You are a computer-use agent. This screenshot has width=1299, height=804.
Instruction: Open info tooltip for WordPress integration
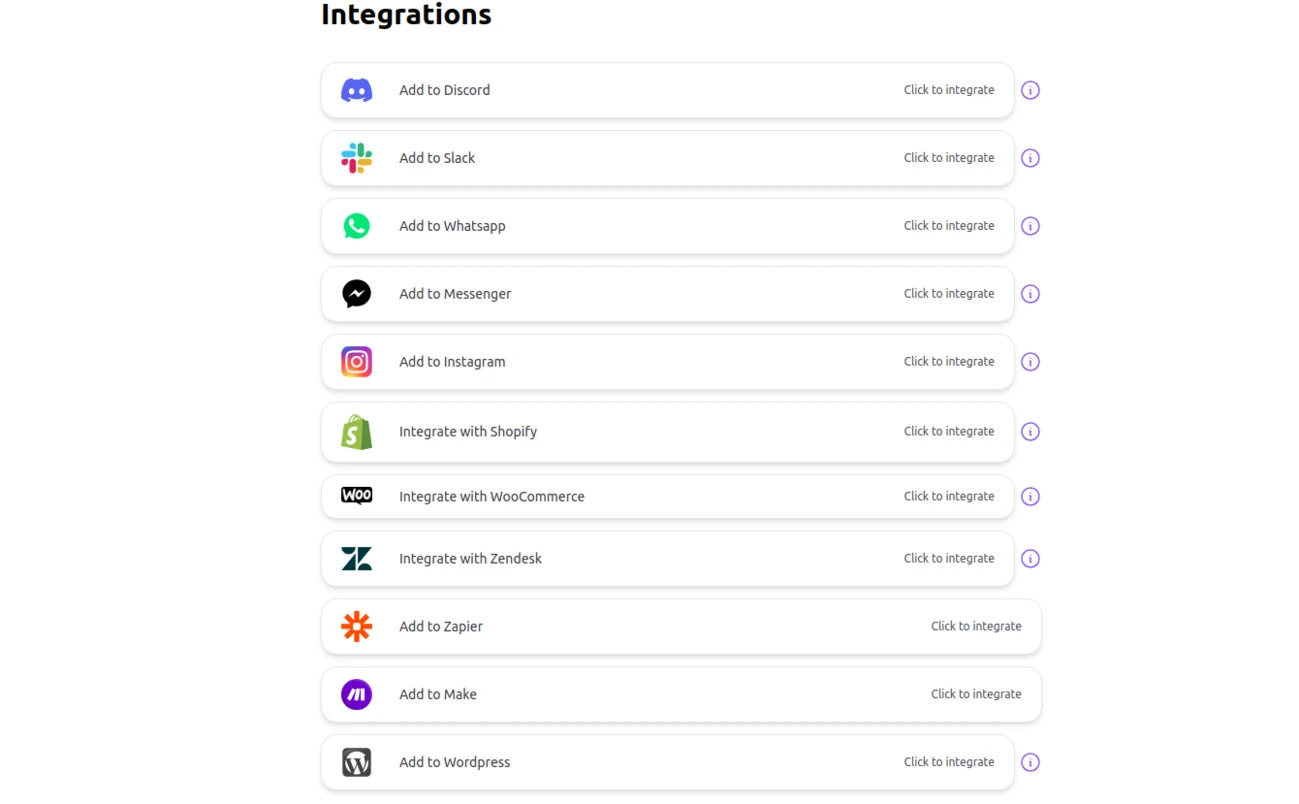[x=1030, y=761]
